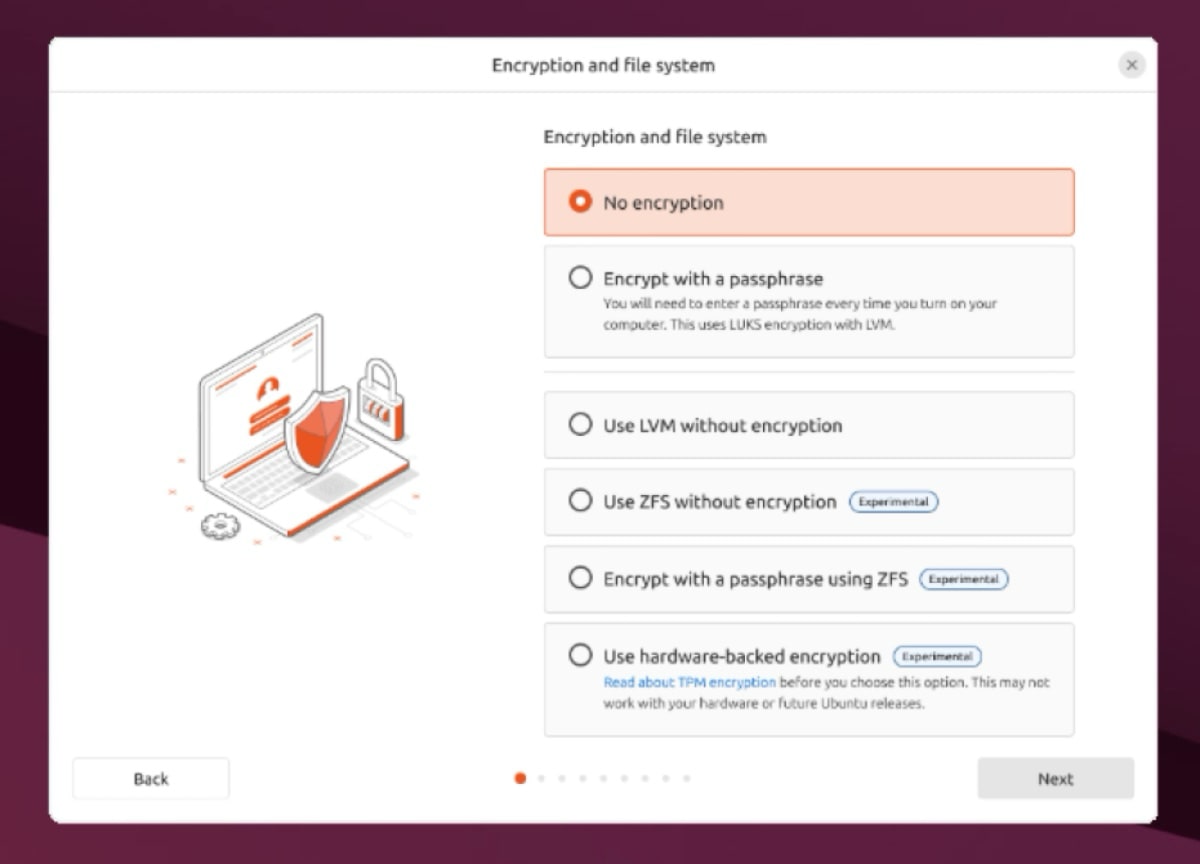This screenshot has width=1200, height=864.
Task: Click the Experimental badge on hardware-backed encryption
Action: click(x=937, y=657)
